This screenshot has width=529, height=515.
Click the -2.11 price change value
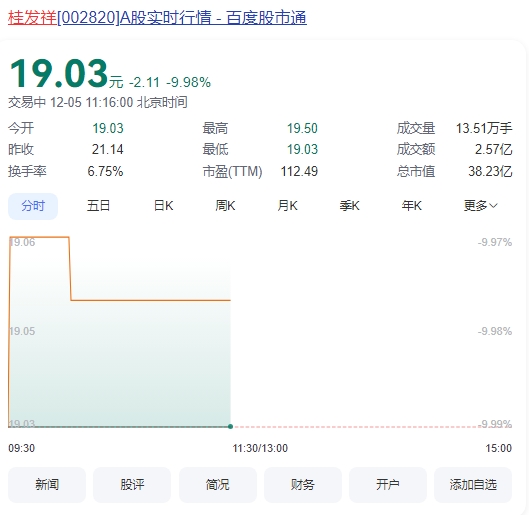(144, 82)
